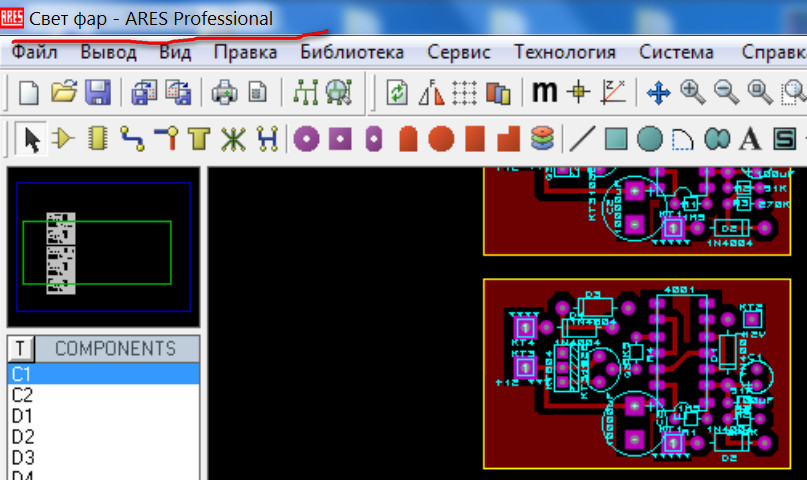
Task: Click the netlist/ISIS green tree icon
Action: pyautogui.click(x=305, y=93)
